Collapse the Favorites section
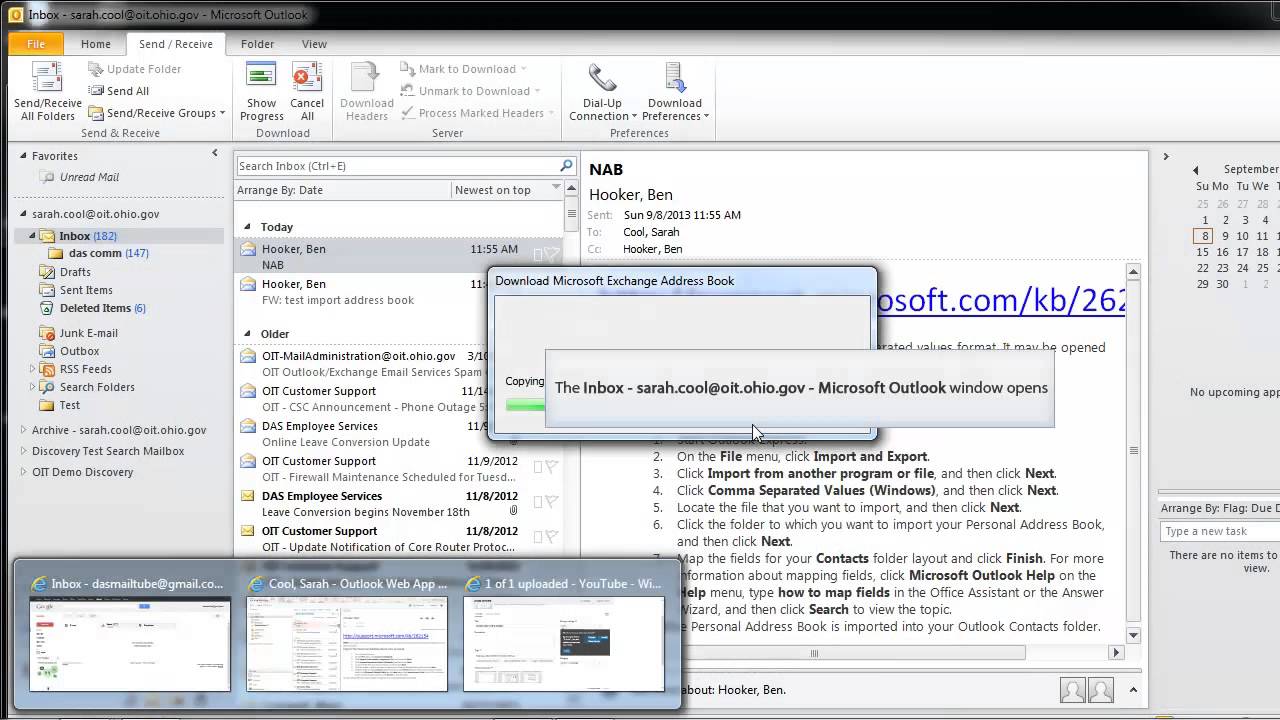The image size is (1280, 720). (x=24, y=156)
